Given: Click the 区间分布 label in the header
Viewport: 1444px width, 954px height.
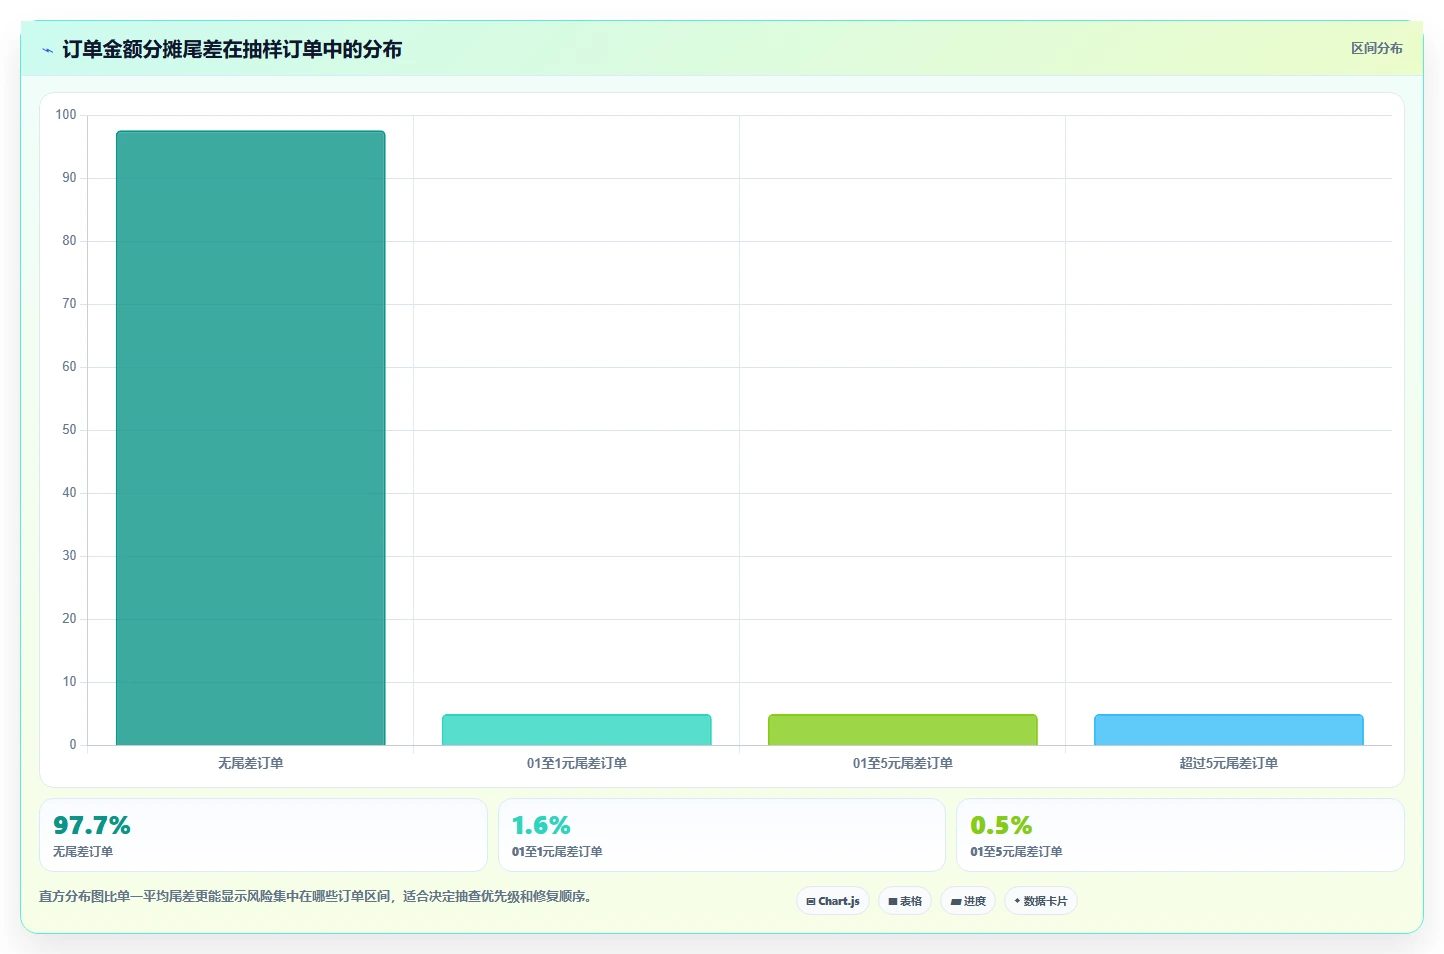Looking at the screenshot, I should pos(1376,48).
